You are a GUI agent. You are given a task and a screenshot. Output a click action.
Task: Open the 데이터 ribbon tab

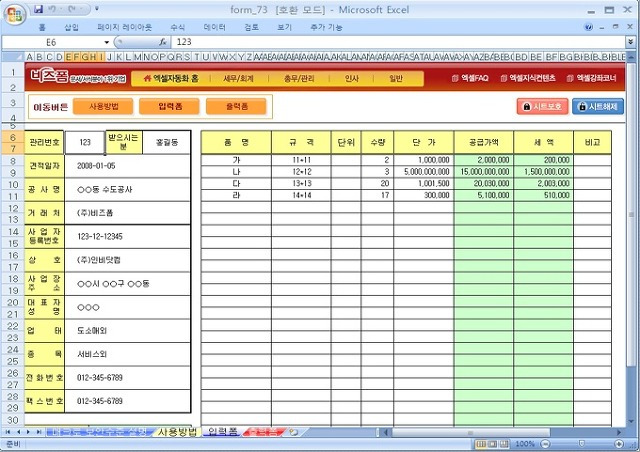(214, 27)
